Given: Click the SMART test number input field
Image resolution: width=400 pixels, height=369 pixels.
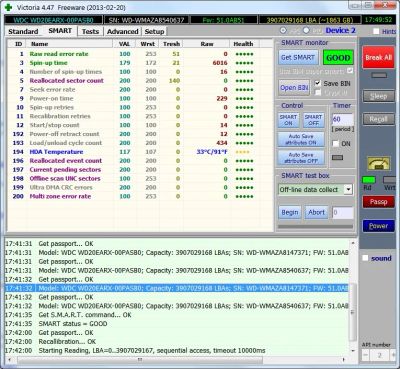Looking at the screenshot, I should coord(343,212).
